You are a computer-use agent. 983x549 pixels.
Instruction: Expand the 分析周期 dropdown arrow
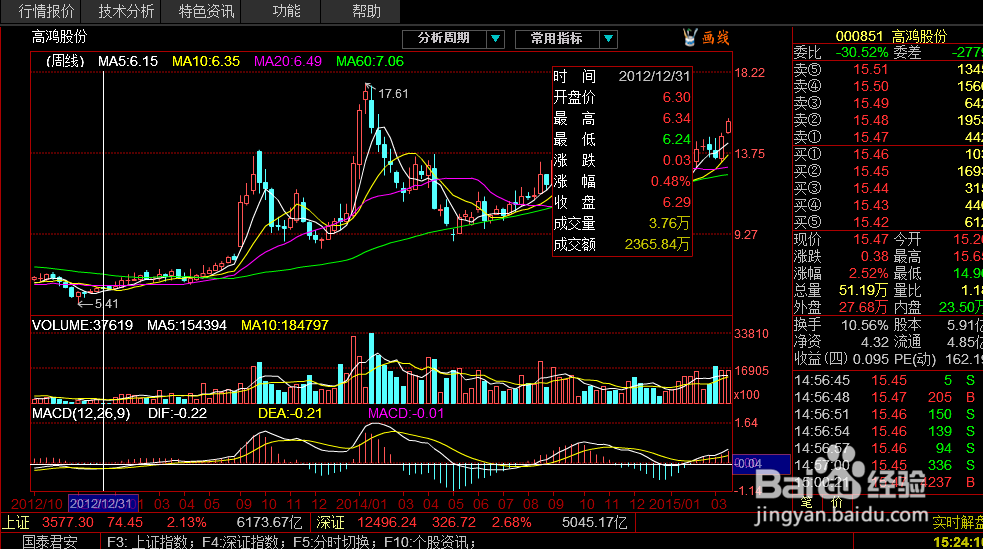coord(495,39)
